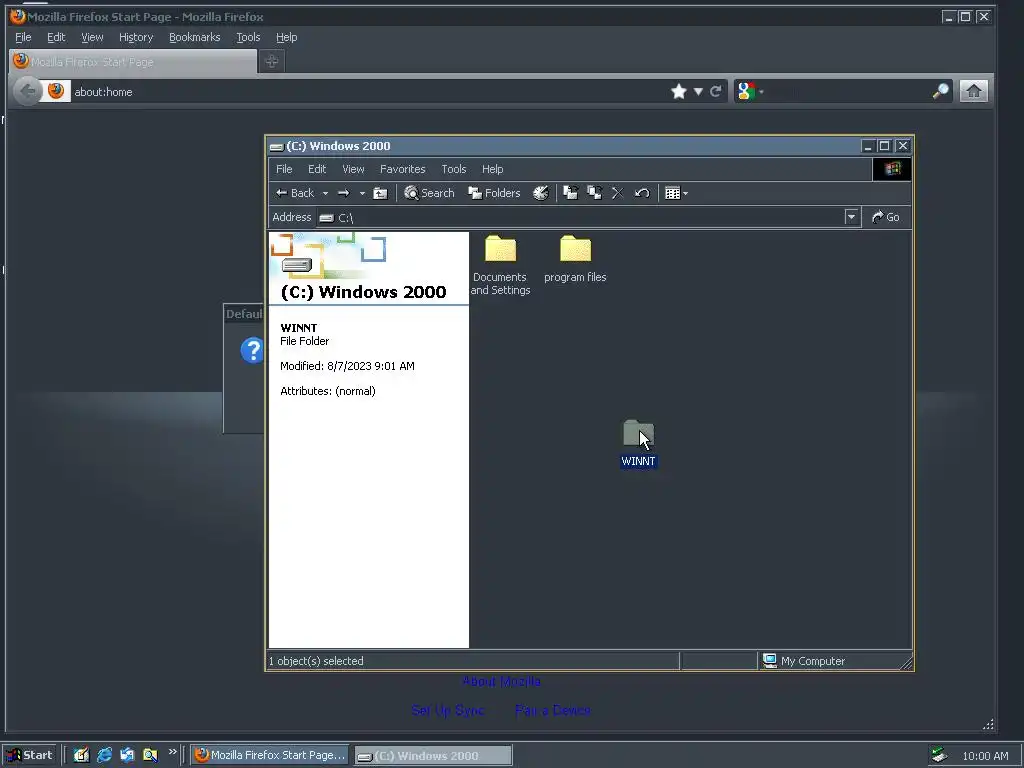Viewport: 1024px width, 768px height.
Task: Click the Pair a Device link
Action: tap(552, 711)
